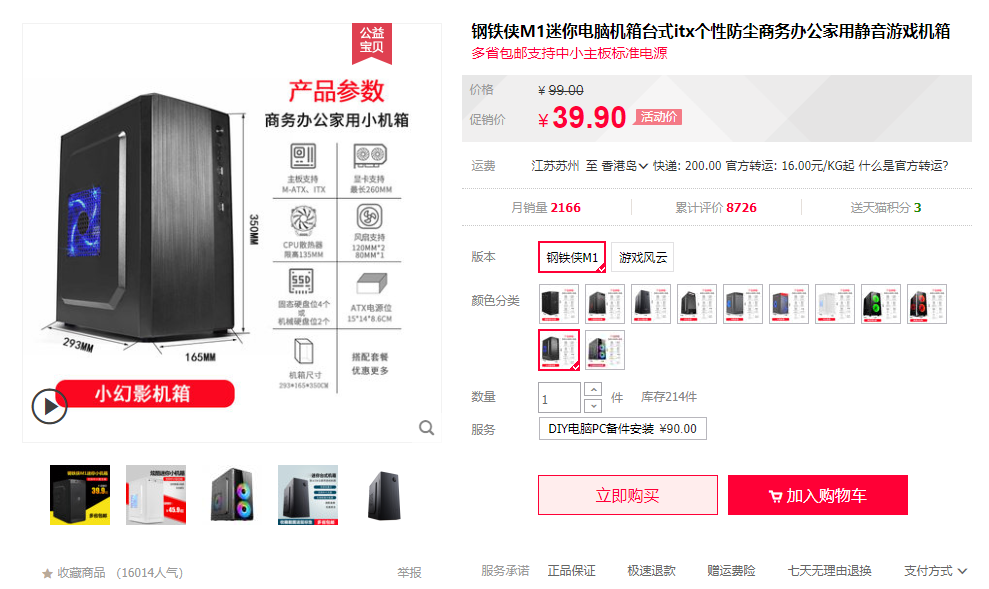Play the product video
The height and width of the screenshot is (589, 989).
pyautogui.click(x=49, y=406)
